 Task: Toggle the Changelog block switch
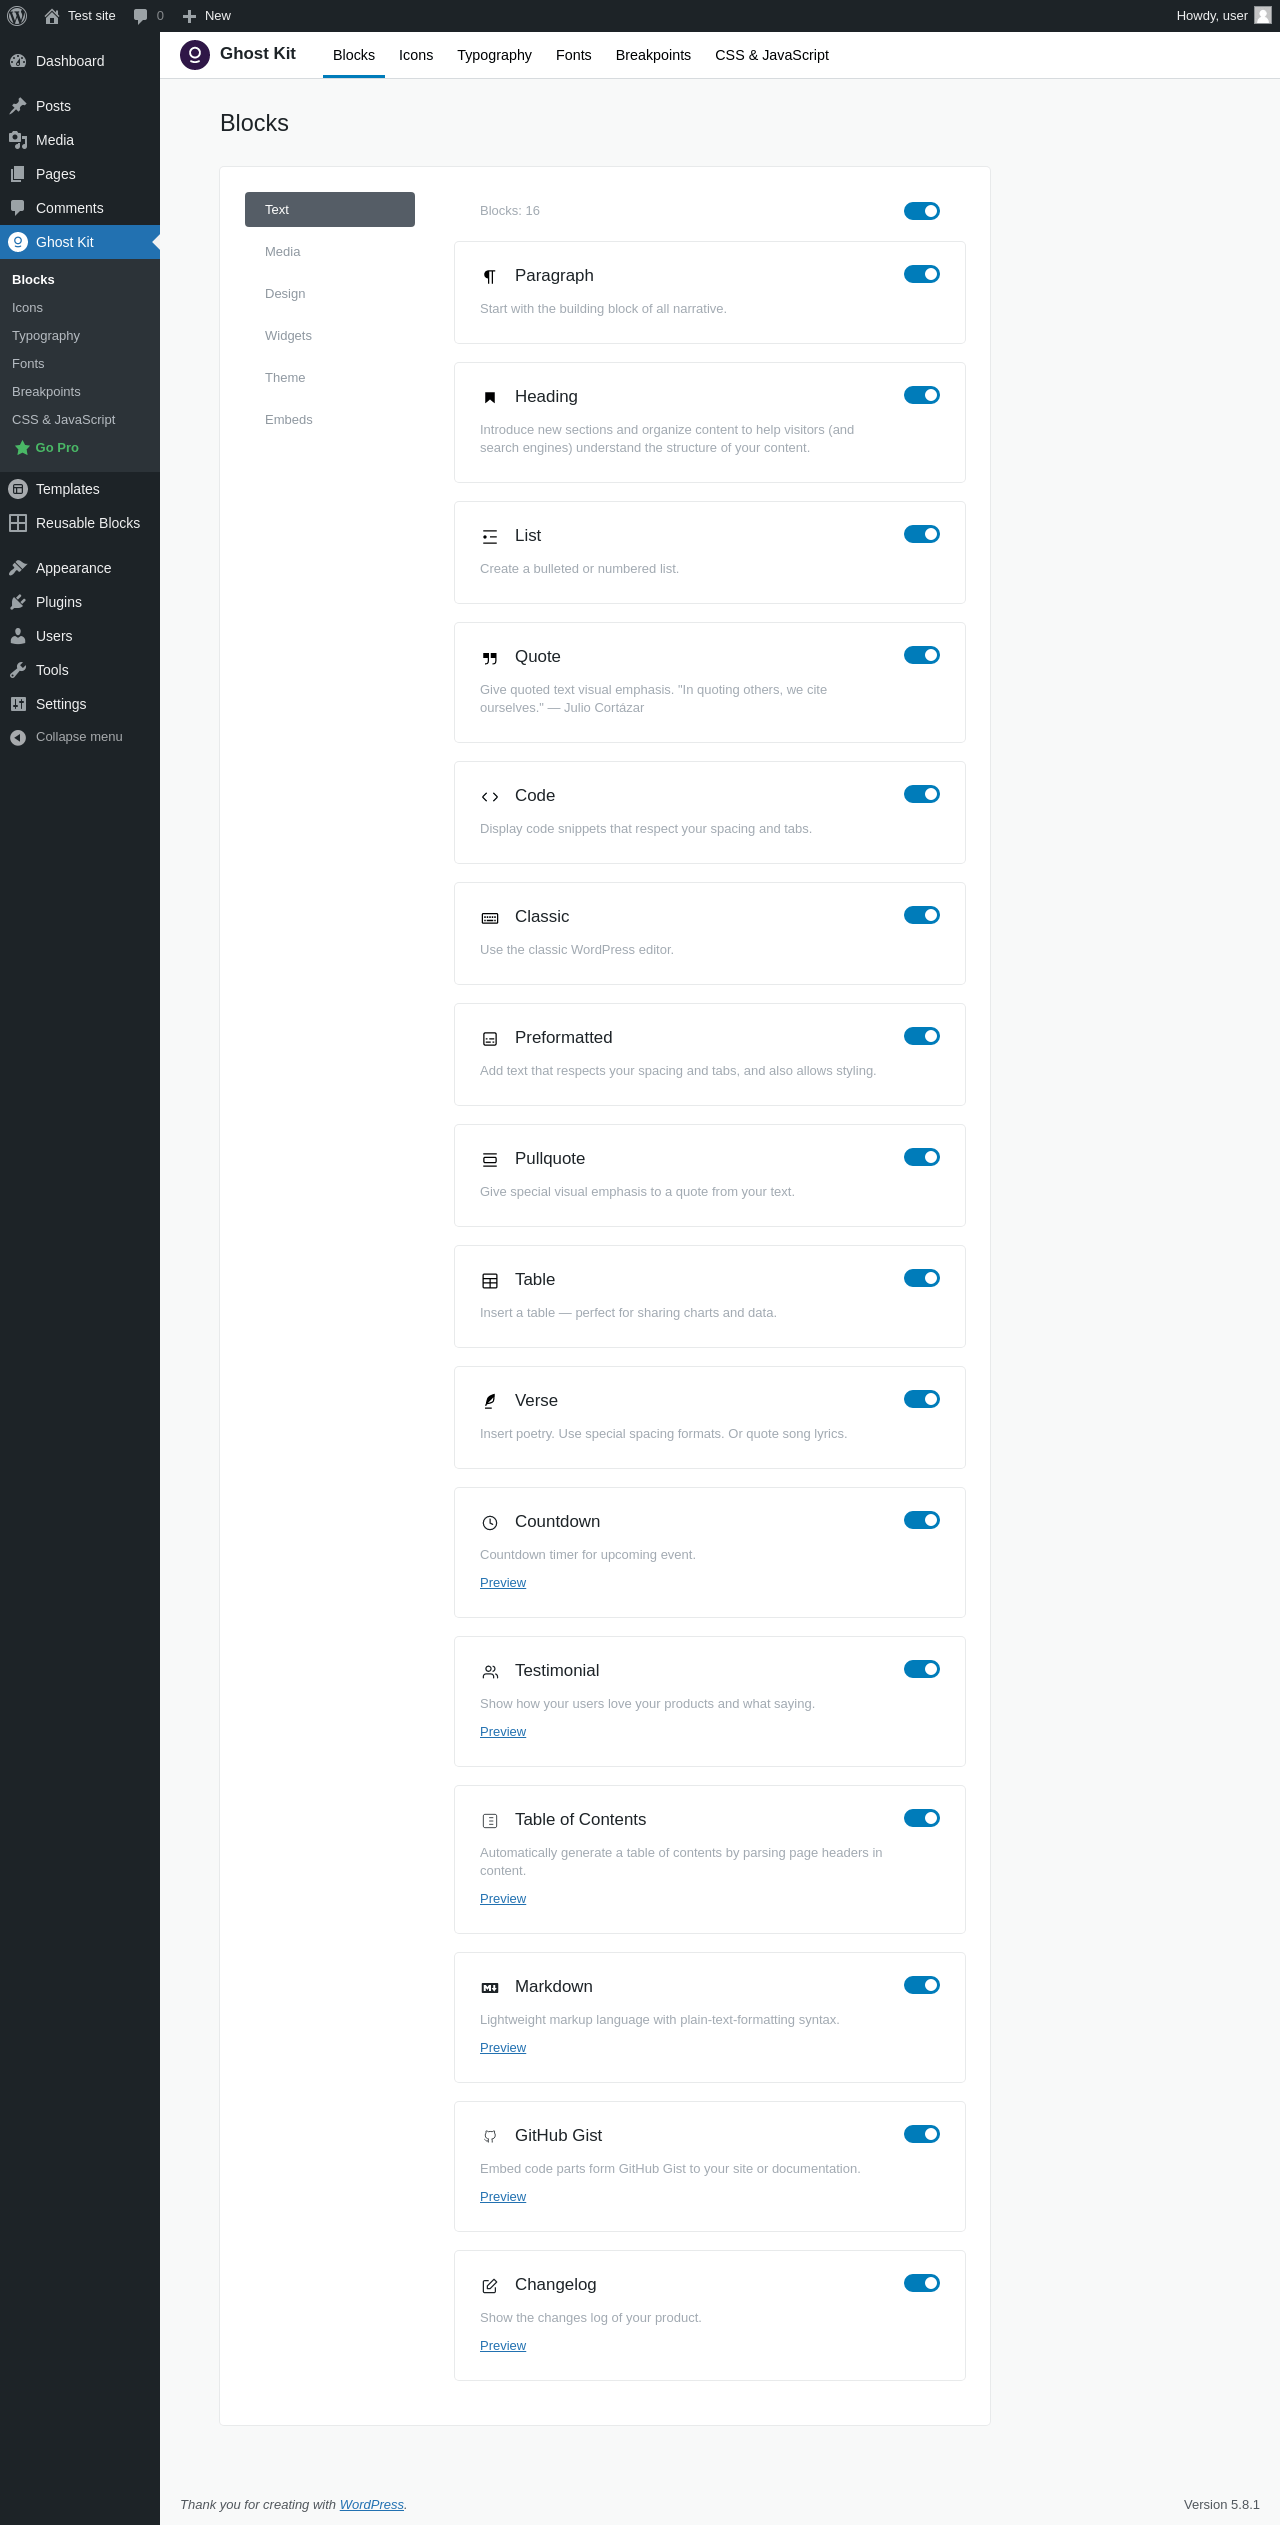pyautogui.click(x=922, y=2283)
